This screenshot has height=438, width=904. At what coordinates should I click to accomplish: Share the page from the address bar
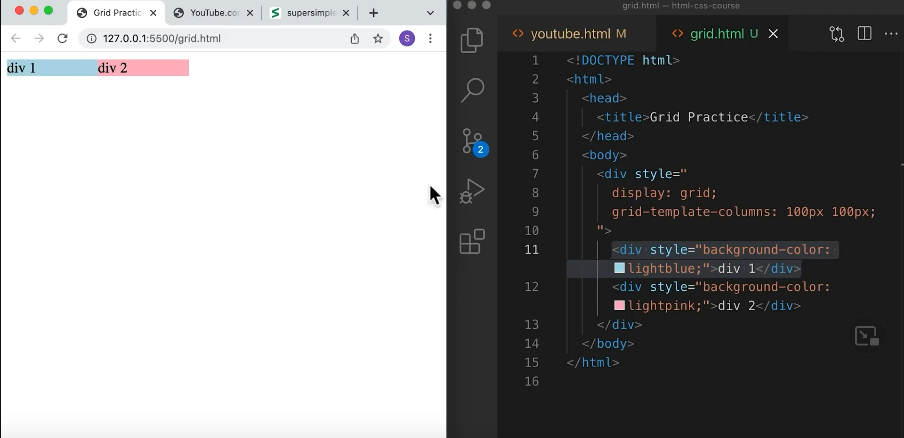pos(354,38)
